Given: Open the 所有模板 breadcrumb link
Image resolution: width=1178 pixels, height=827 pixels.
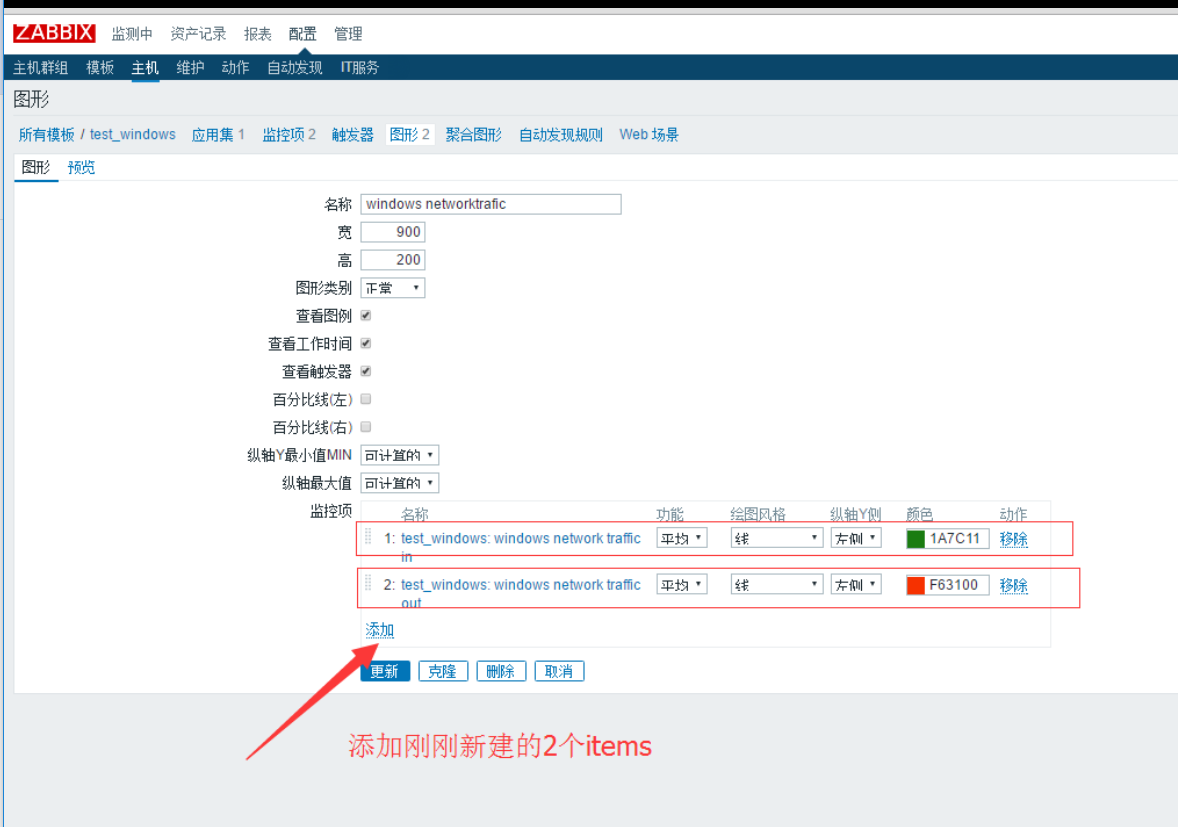Looking at the screenshot, I should [47, 134].
